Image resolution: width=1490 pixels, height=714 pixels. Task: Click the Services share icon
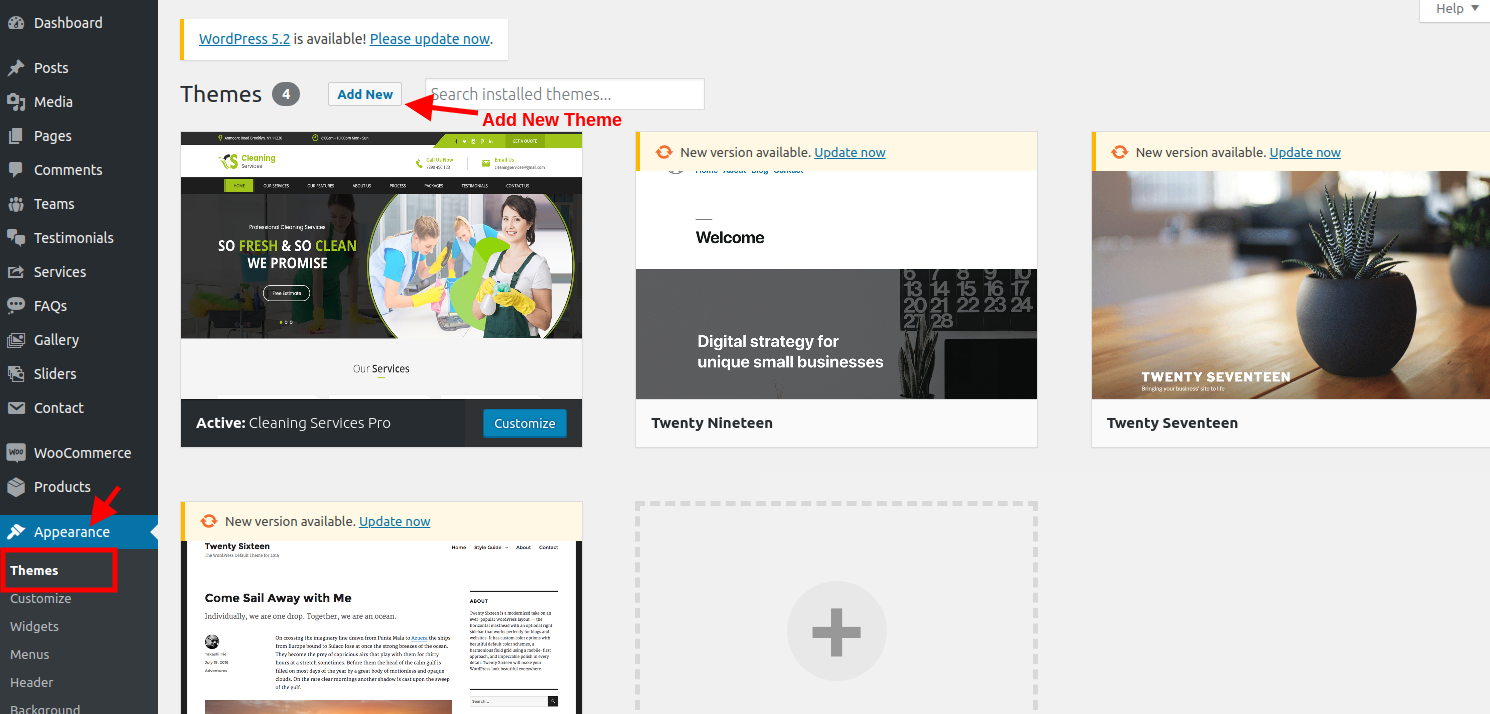16,272
